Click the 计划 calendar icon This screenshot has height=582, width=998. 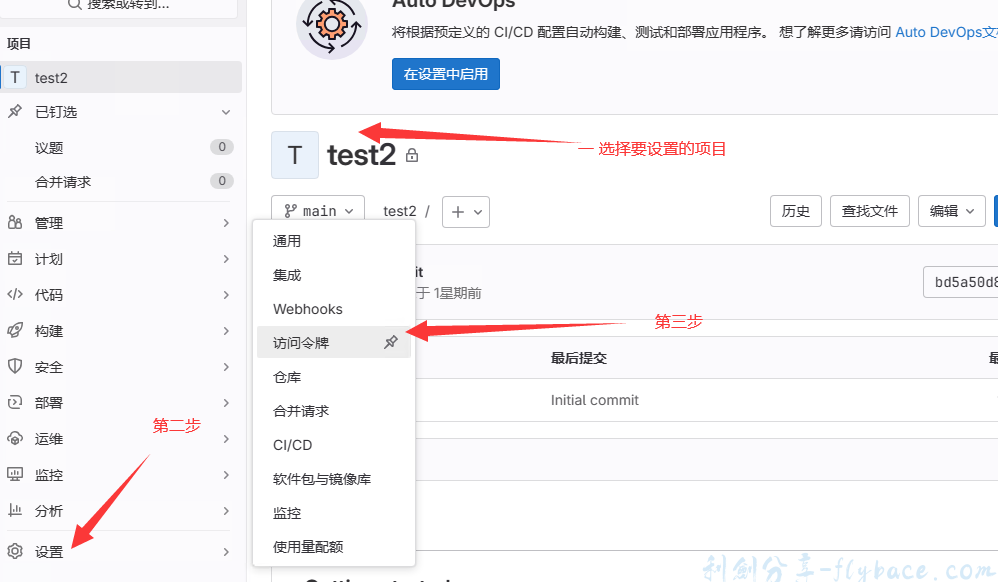click(15, 259)
